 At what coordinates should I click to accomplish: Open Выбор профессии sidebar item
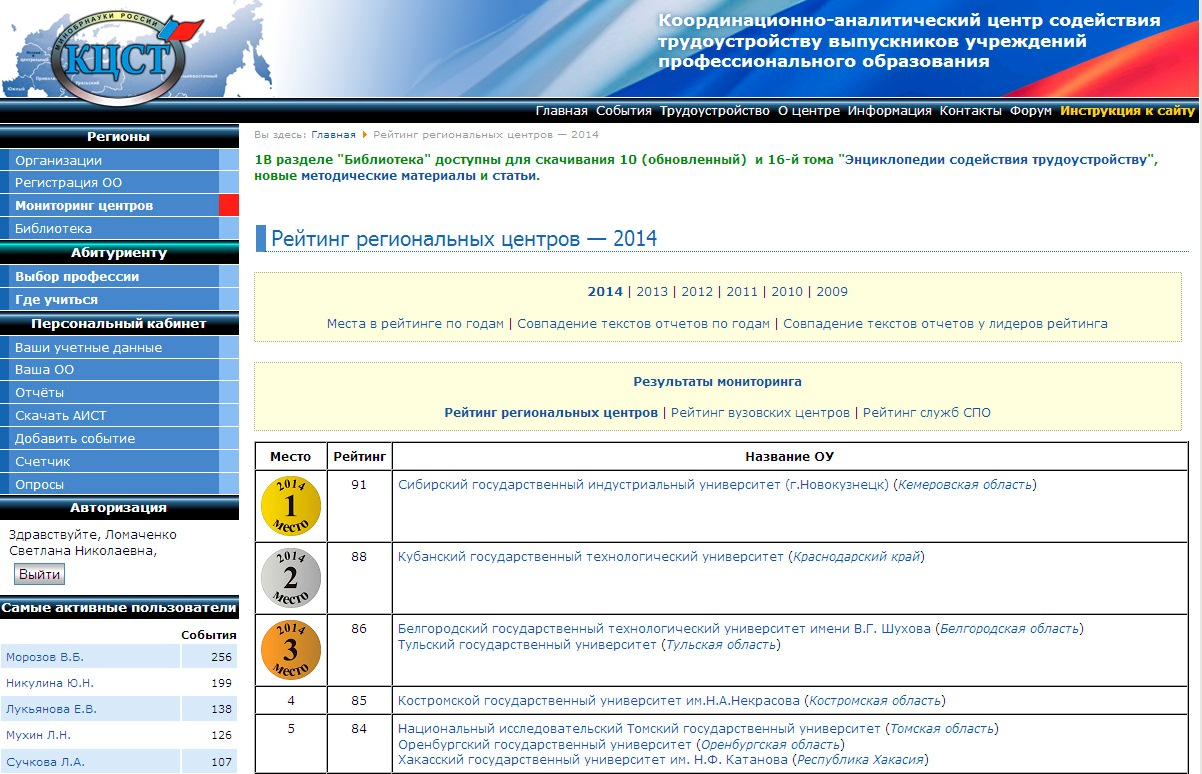tap(120, 277)
